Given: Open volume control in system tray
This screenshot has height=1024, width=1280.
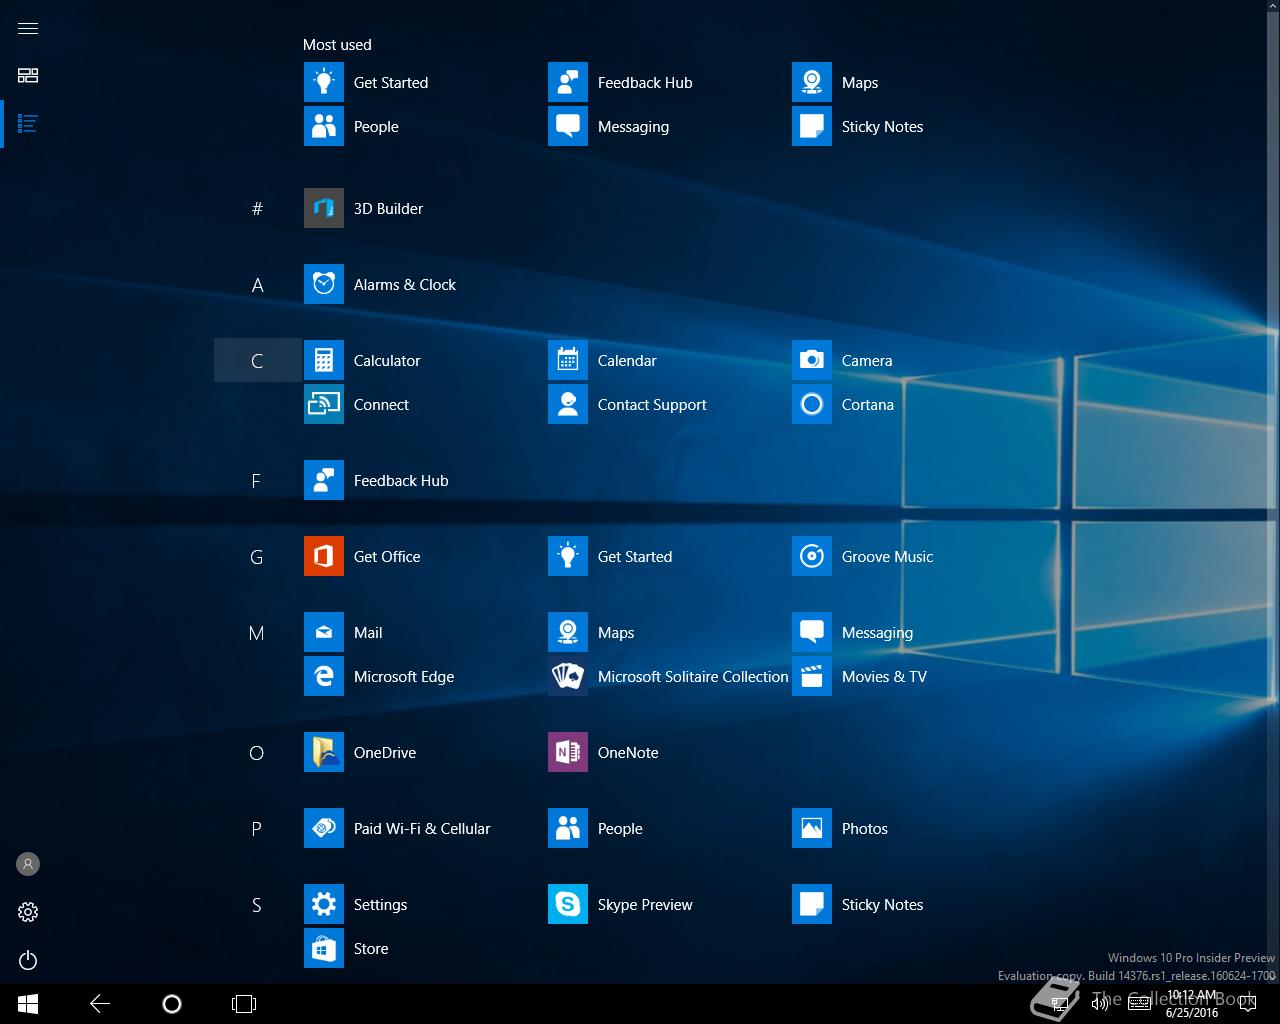Looking at the screenshot, I should pyautogui.click(x=1100, y=1004).
